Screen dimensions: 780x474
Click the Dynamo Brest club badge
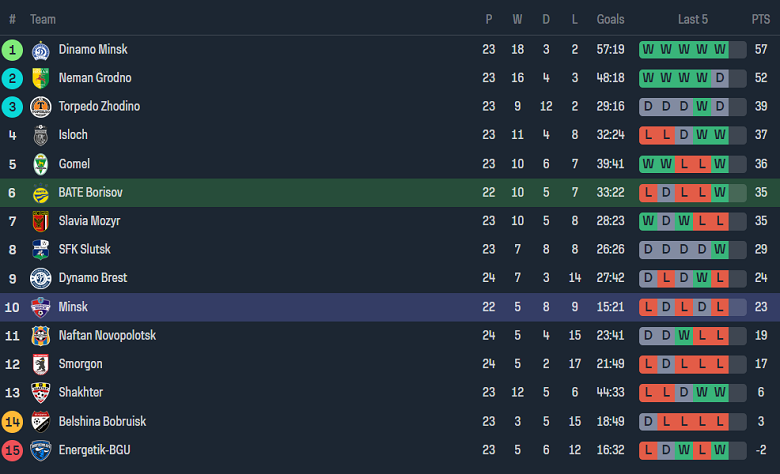tap(41, 278)
